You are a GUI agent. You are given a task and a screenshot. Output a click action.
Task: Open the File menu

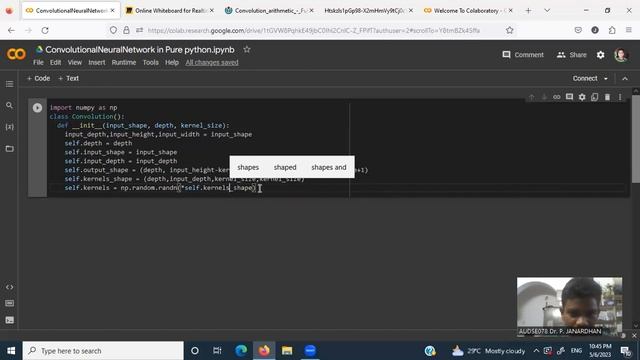38,62
